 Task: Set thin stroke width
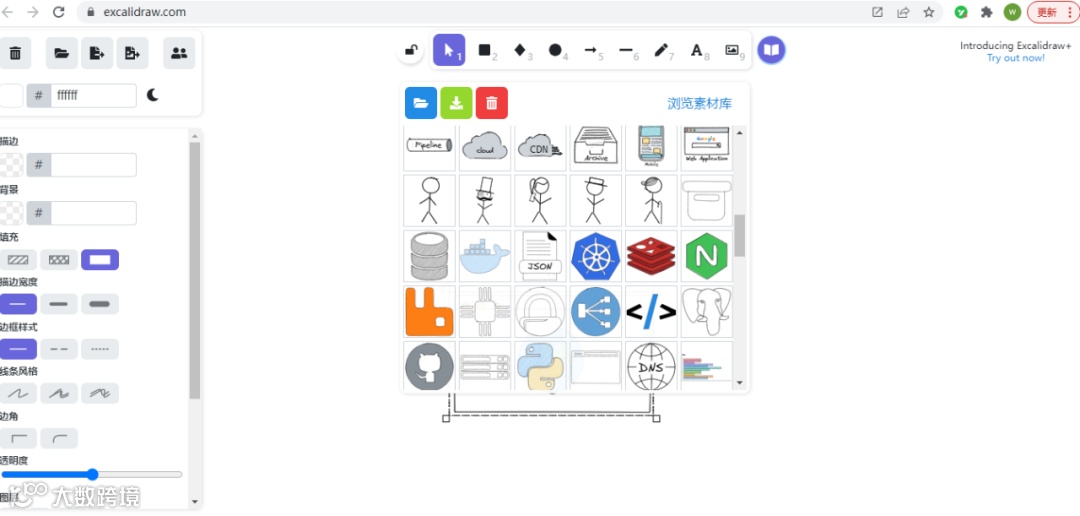click(x=18, y=304)
